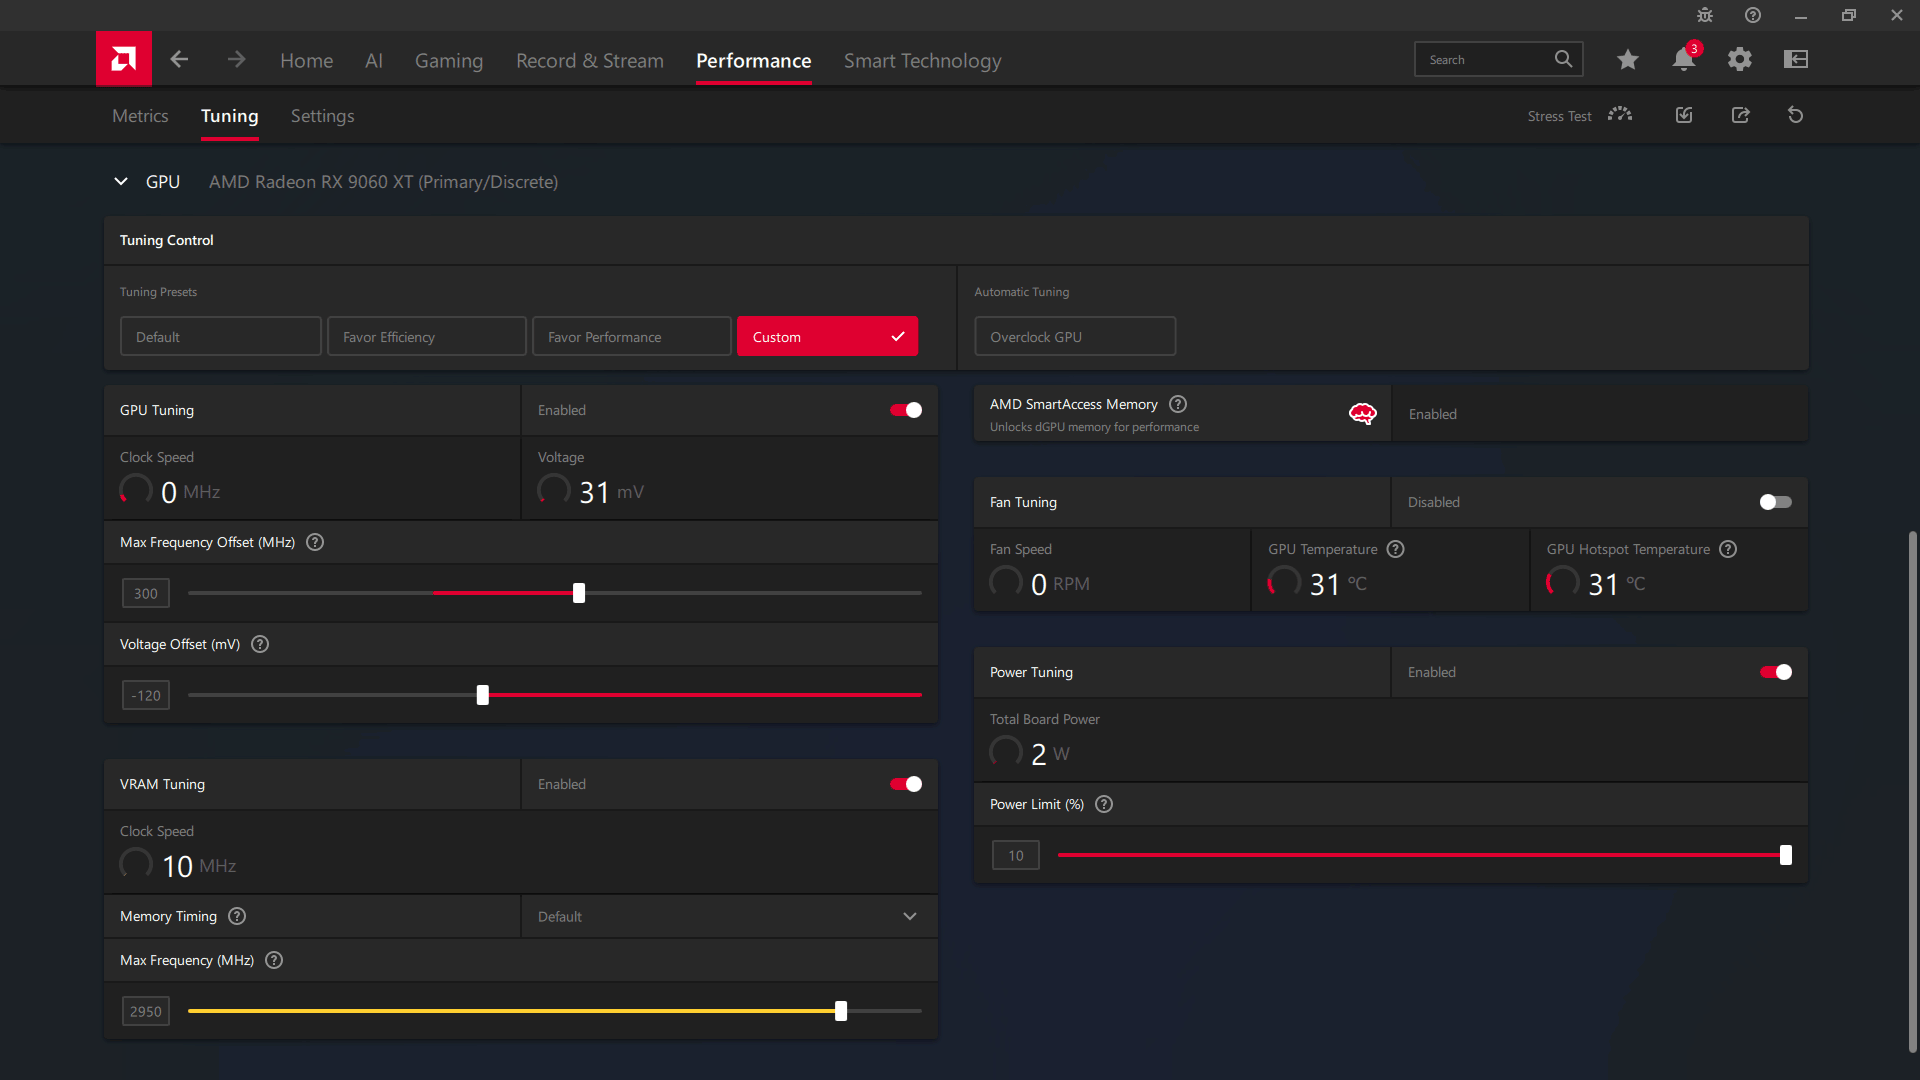This screenshot has height=1080, width=1920.
Task: Click the favorites star icon
Action: (1627, 60)
